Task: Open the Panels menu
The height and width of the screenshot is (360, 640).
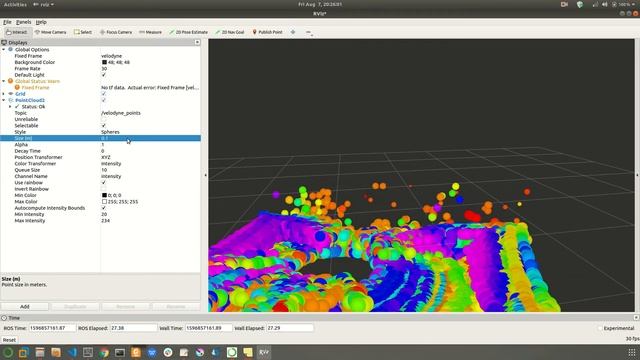Action: pyautogui.click(x=23, y=22)
